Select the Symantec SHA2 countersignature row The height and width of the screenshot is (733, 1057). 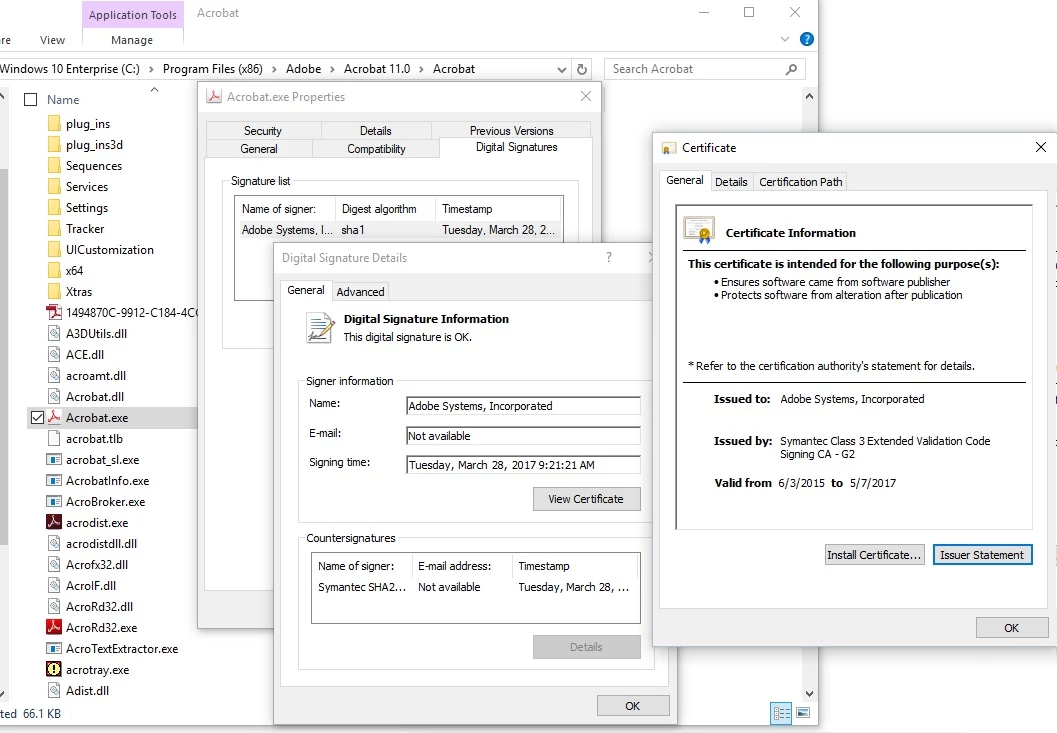475,587
